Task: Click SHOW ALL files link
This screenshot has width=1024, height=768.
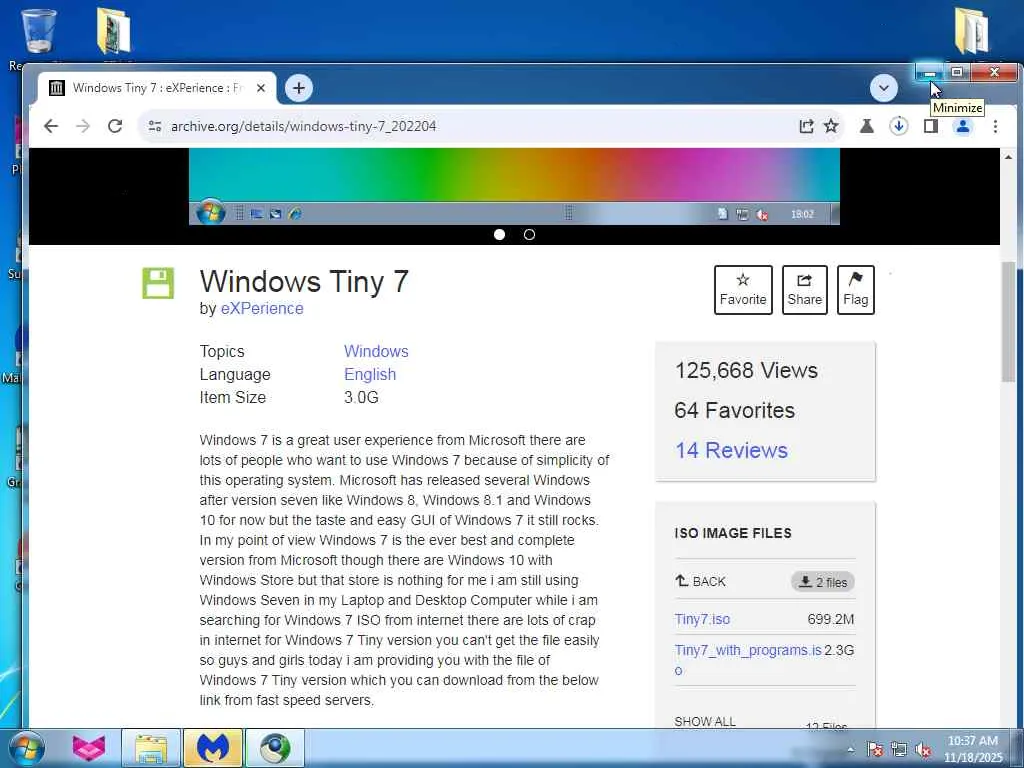Action: (705, 721)
